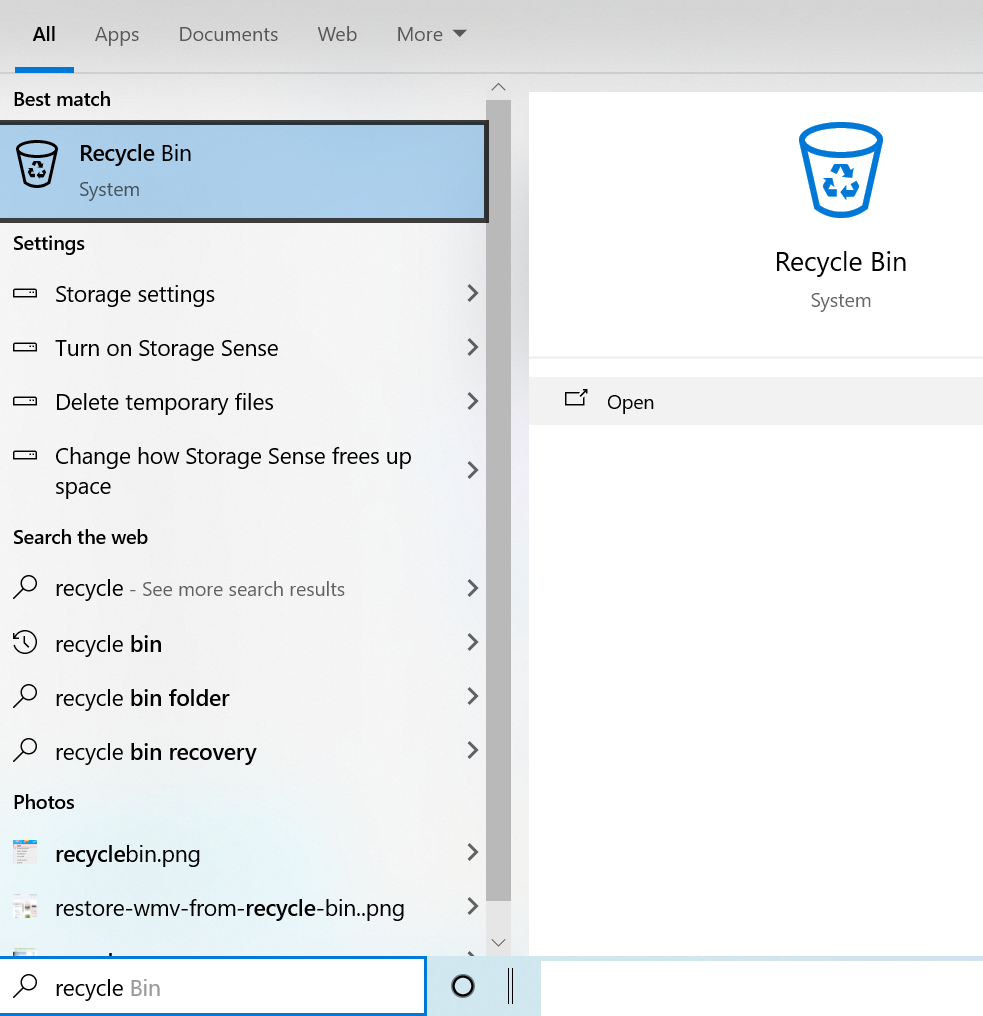This screenshot has height=1016, width=983.
Task: Click the recyclebin.png thumbnail
Action: click(x=25, y=852)
